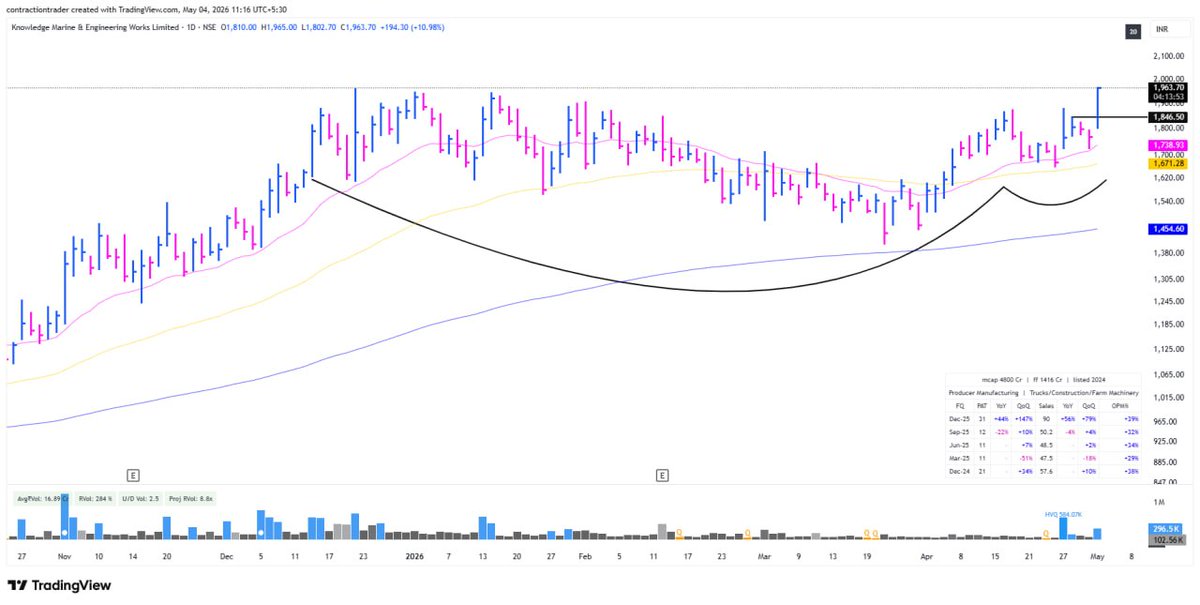Click the mcap 4800 Cr text
Image resolution: width=1200 pixels, height=605 pixels.
[1002, 380]
